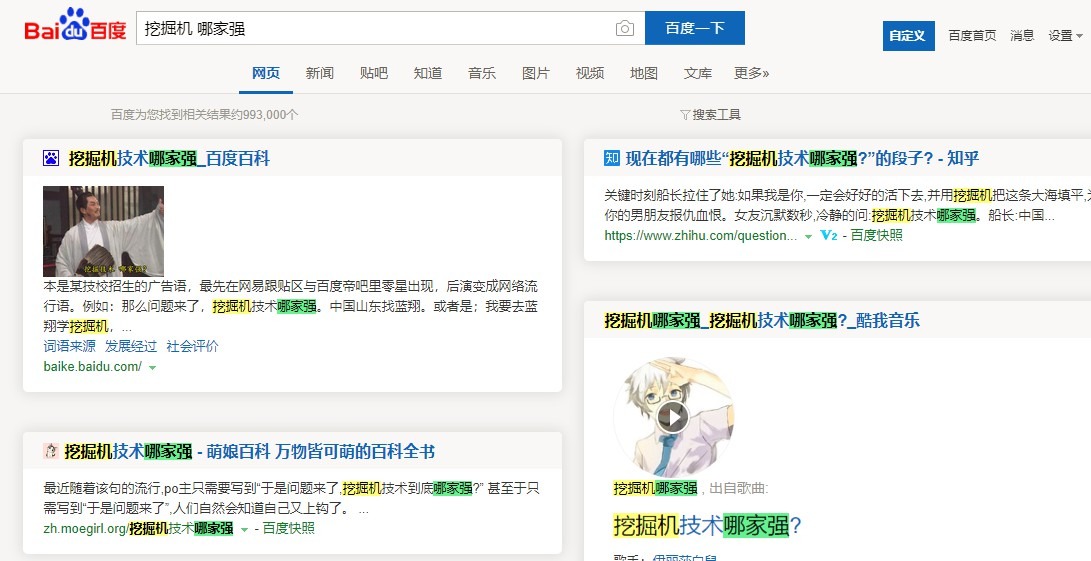Click the zhihu.com/question URL

[x=701, y=235]
